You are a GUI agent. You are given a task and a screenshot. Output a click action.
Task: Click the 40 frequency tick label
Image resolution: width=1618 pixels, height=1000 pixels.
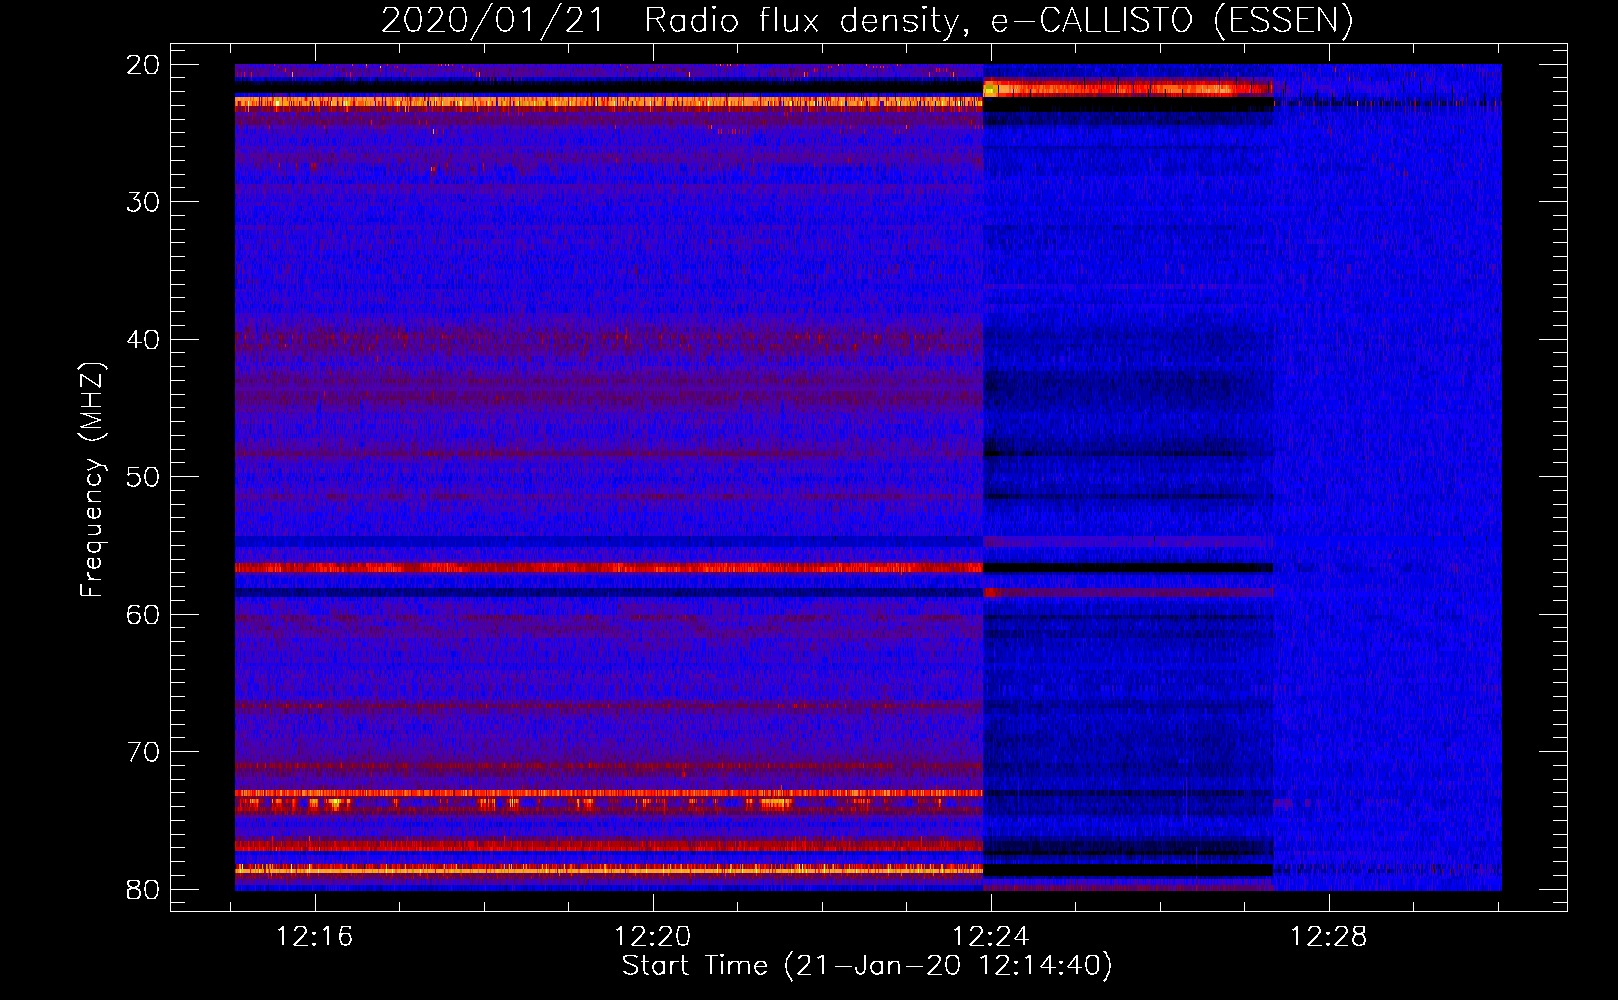click(x=143, y=340)
